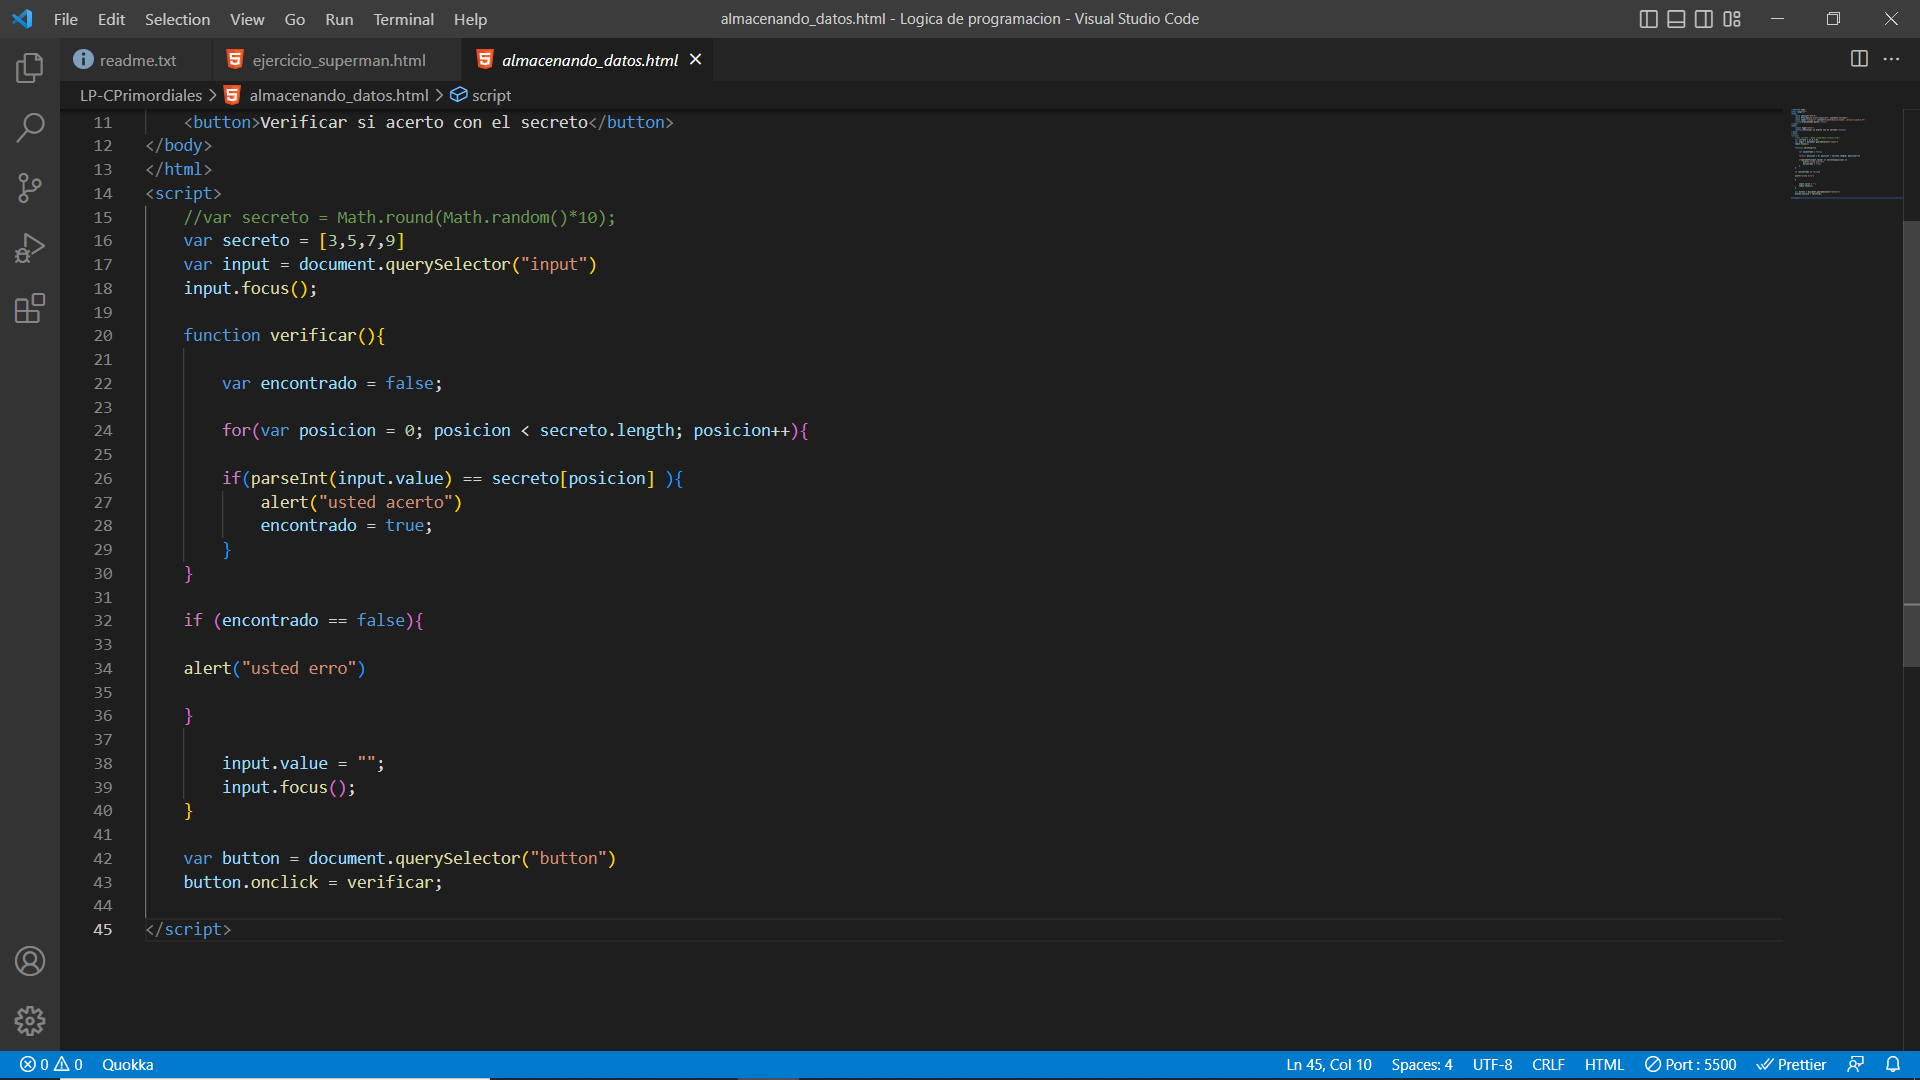Click on 'function verificar(){' line
This screenshot has width=1920, height=1080.
tap(284, 336)
